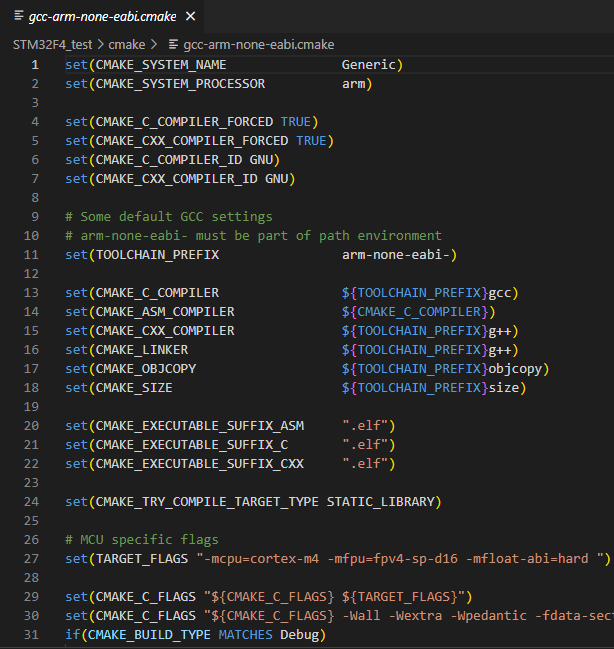Click ${CMAKE_C_COMPILER} value on line 14
614x649 pixels.
415,312
